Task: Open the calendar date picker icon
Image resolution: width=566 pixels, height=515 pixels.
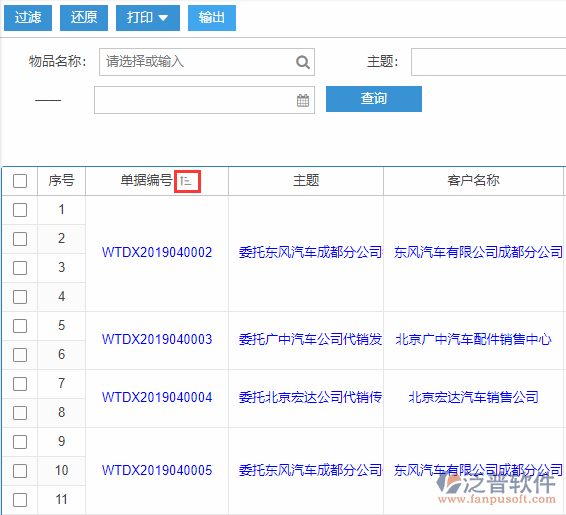Action: (303, 100)
